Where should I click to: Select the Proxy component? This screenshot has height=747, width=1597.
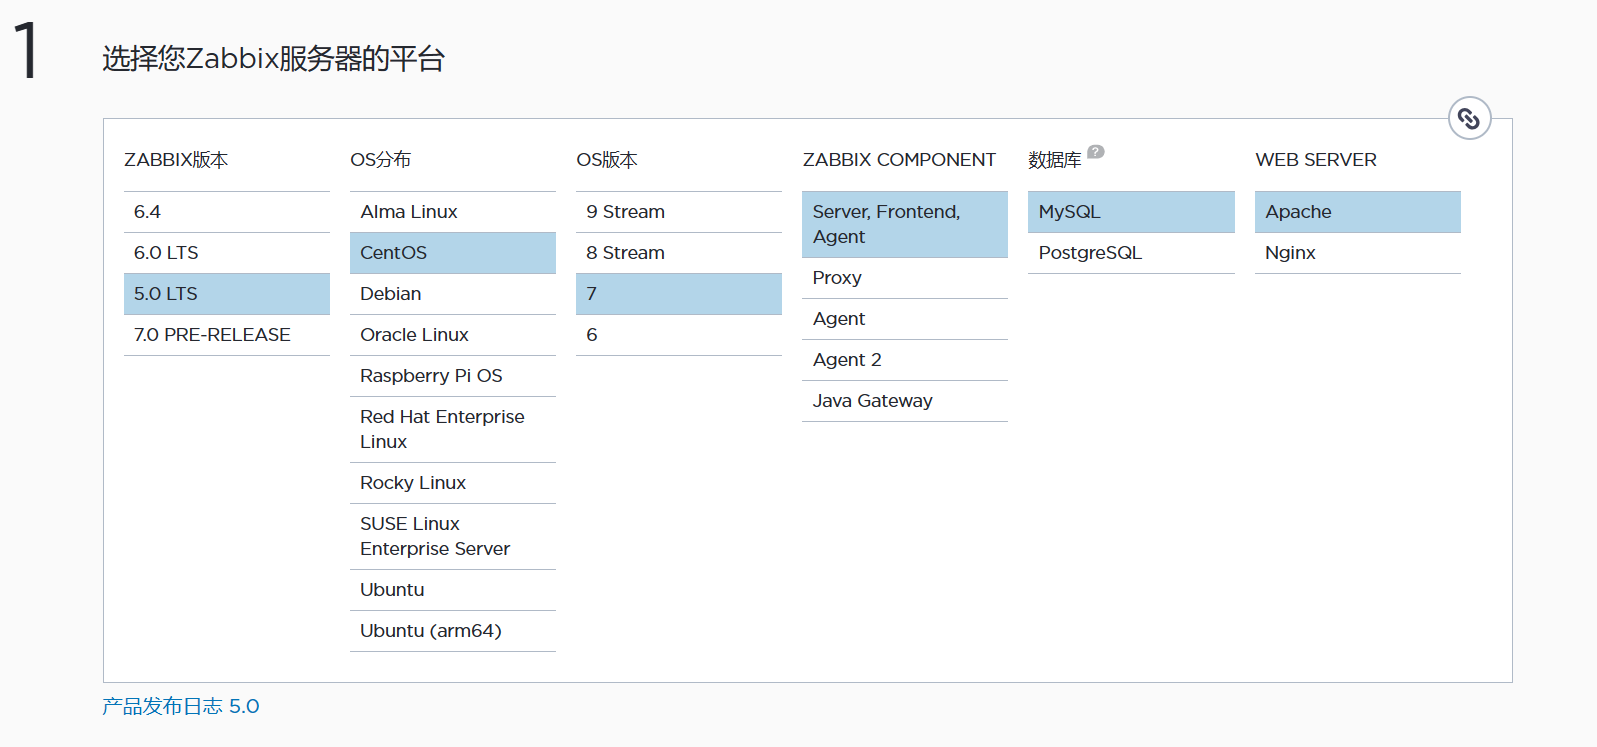pyautogui.click(x=905, y=278)
